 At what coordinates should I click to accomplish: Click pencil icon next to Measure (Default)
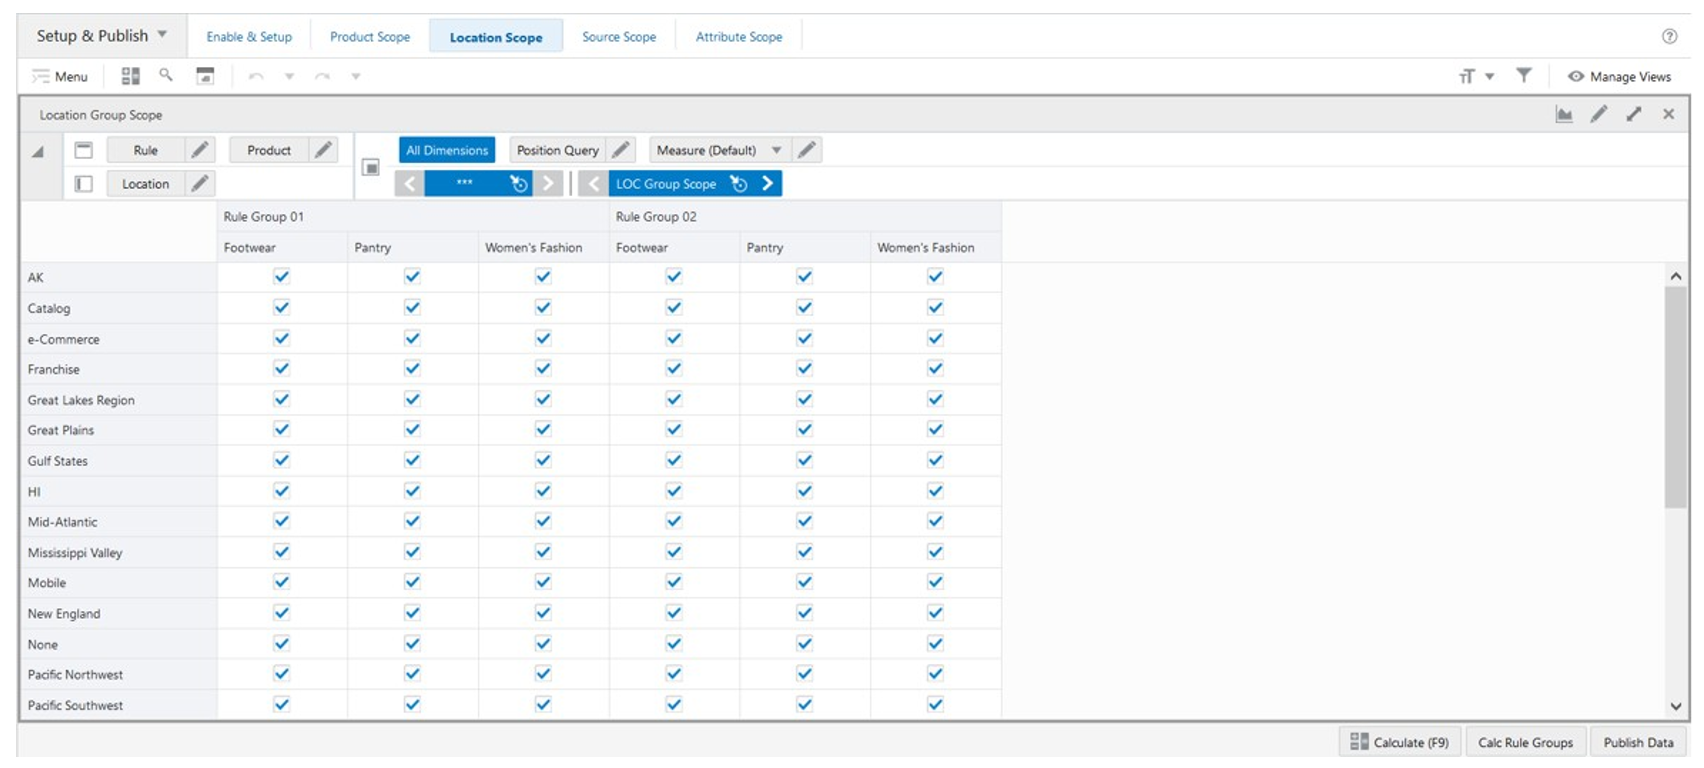(x=806, y=150)
